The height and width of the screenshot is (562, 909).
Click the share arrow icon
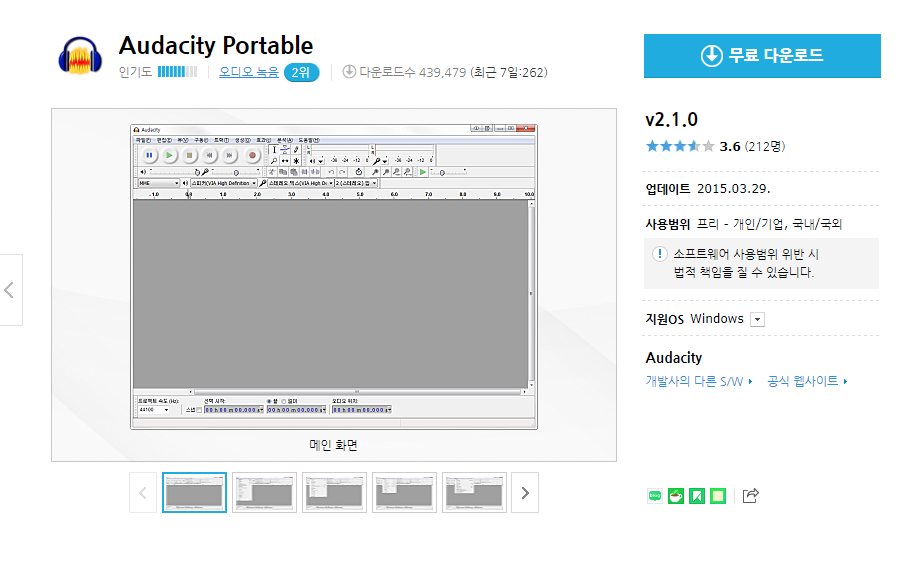[750, 495]
